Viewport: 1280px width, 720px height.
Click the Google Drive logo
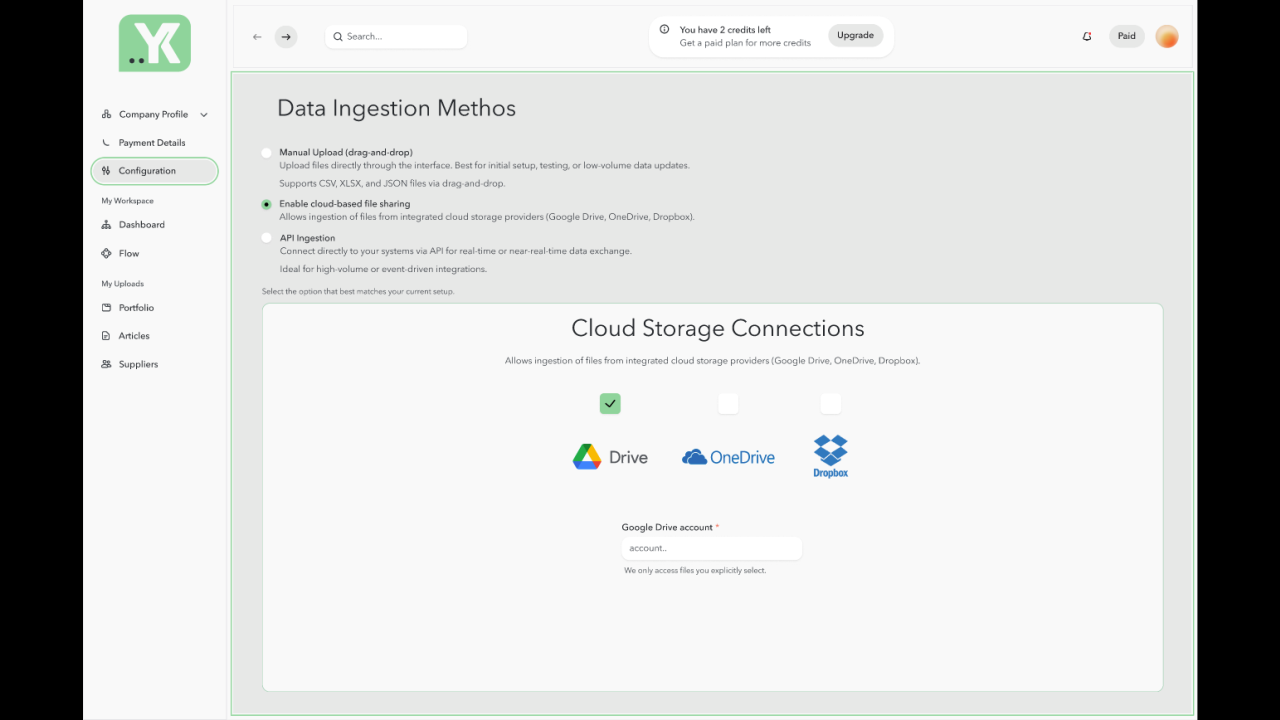pyautogui.click(x=610, y=457)
